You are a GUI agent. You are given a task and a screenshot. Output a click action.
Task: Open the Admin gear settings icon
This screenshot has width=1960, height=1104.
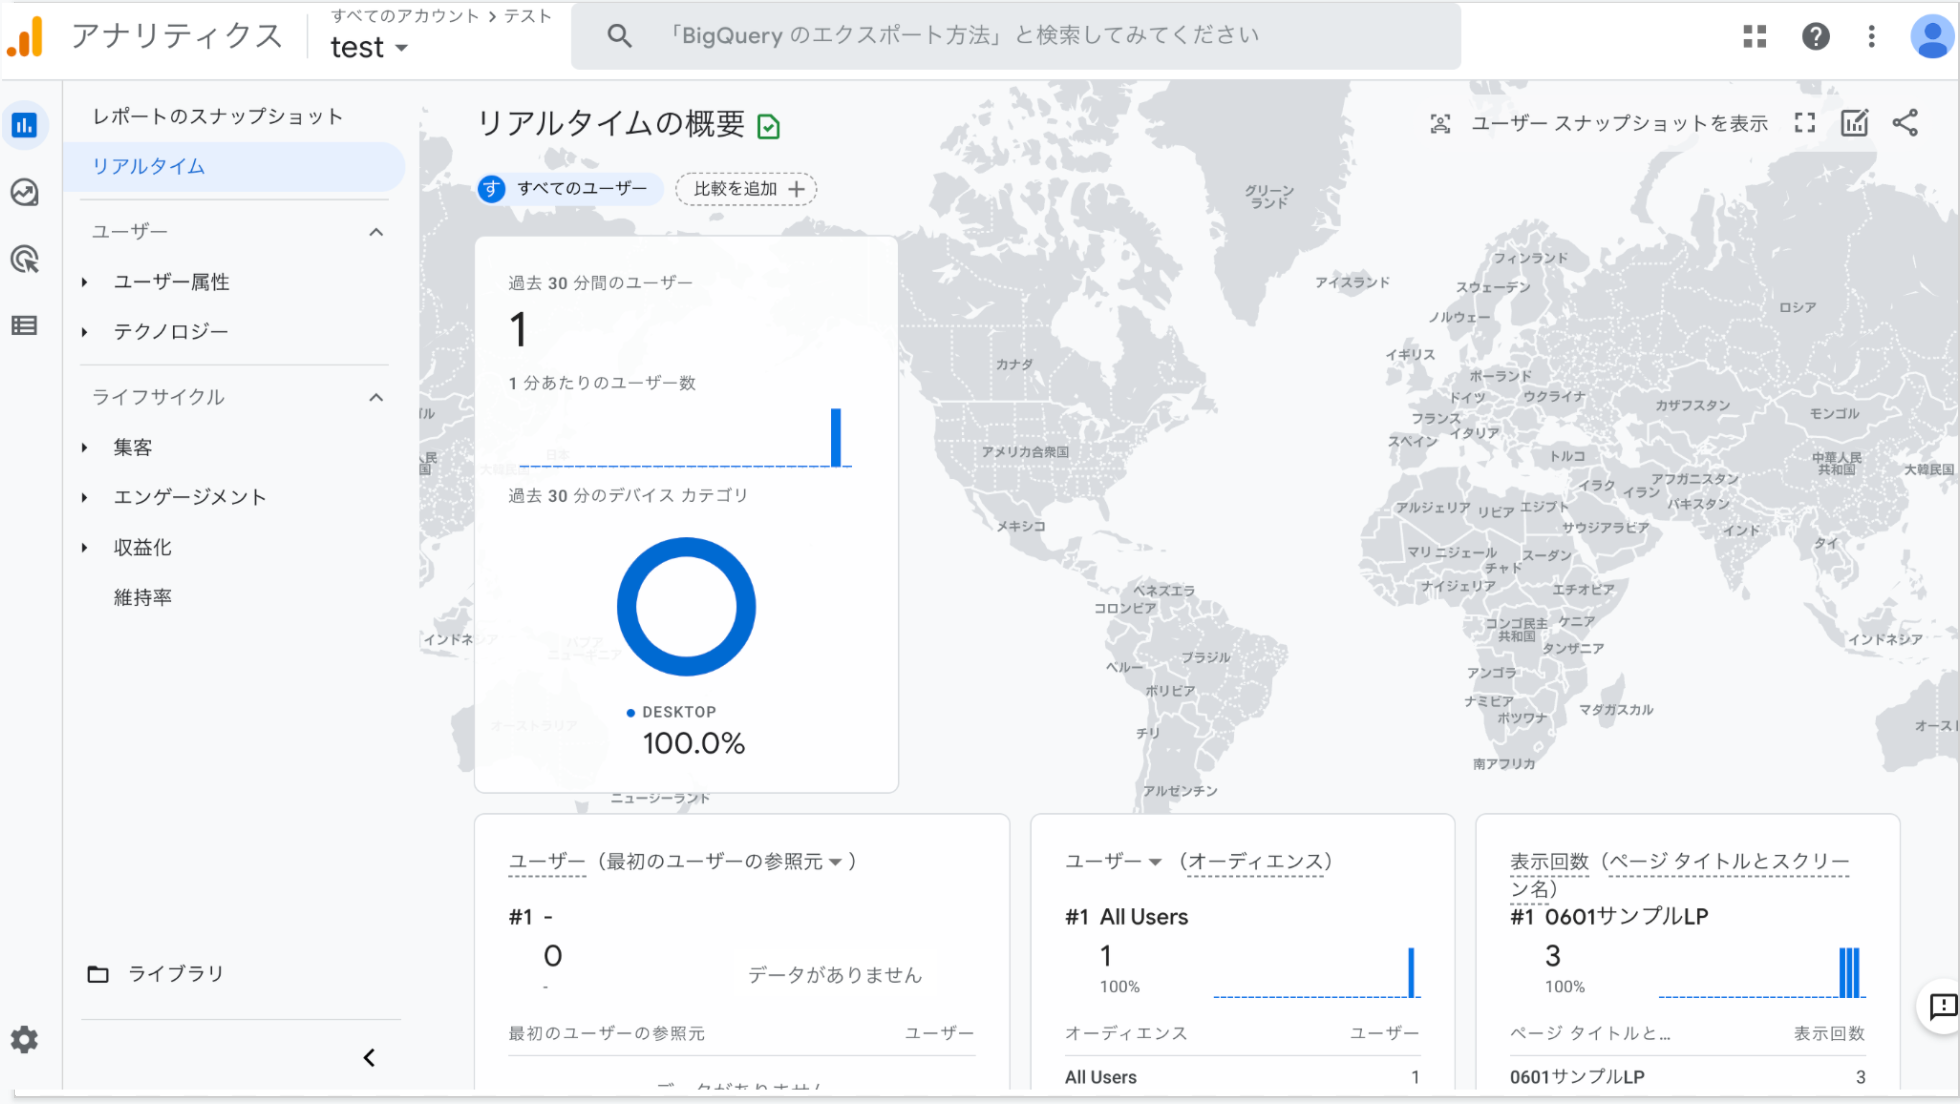click(24, 1040)
